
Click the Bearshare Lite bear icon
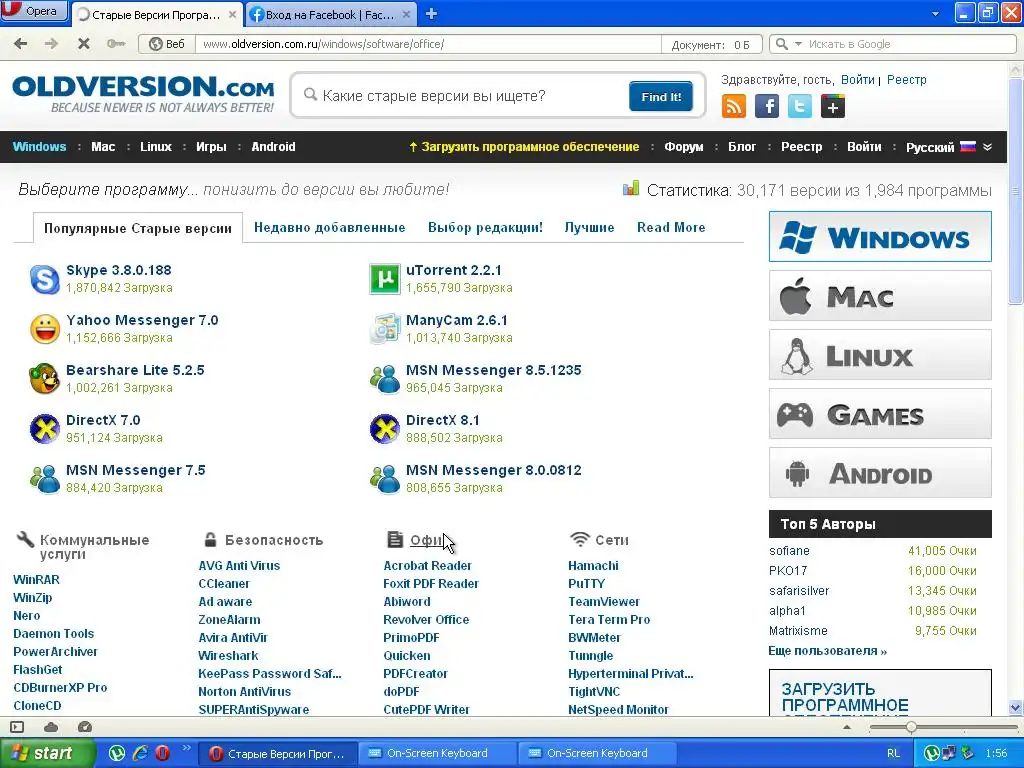[44, 379]
